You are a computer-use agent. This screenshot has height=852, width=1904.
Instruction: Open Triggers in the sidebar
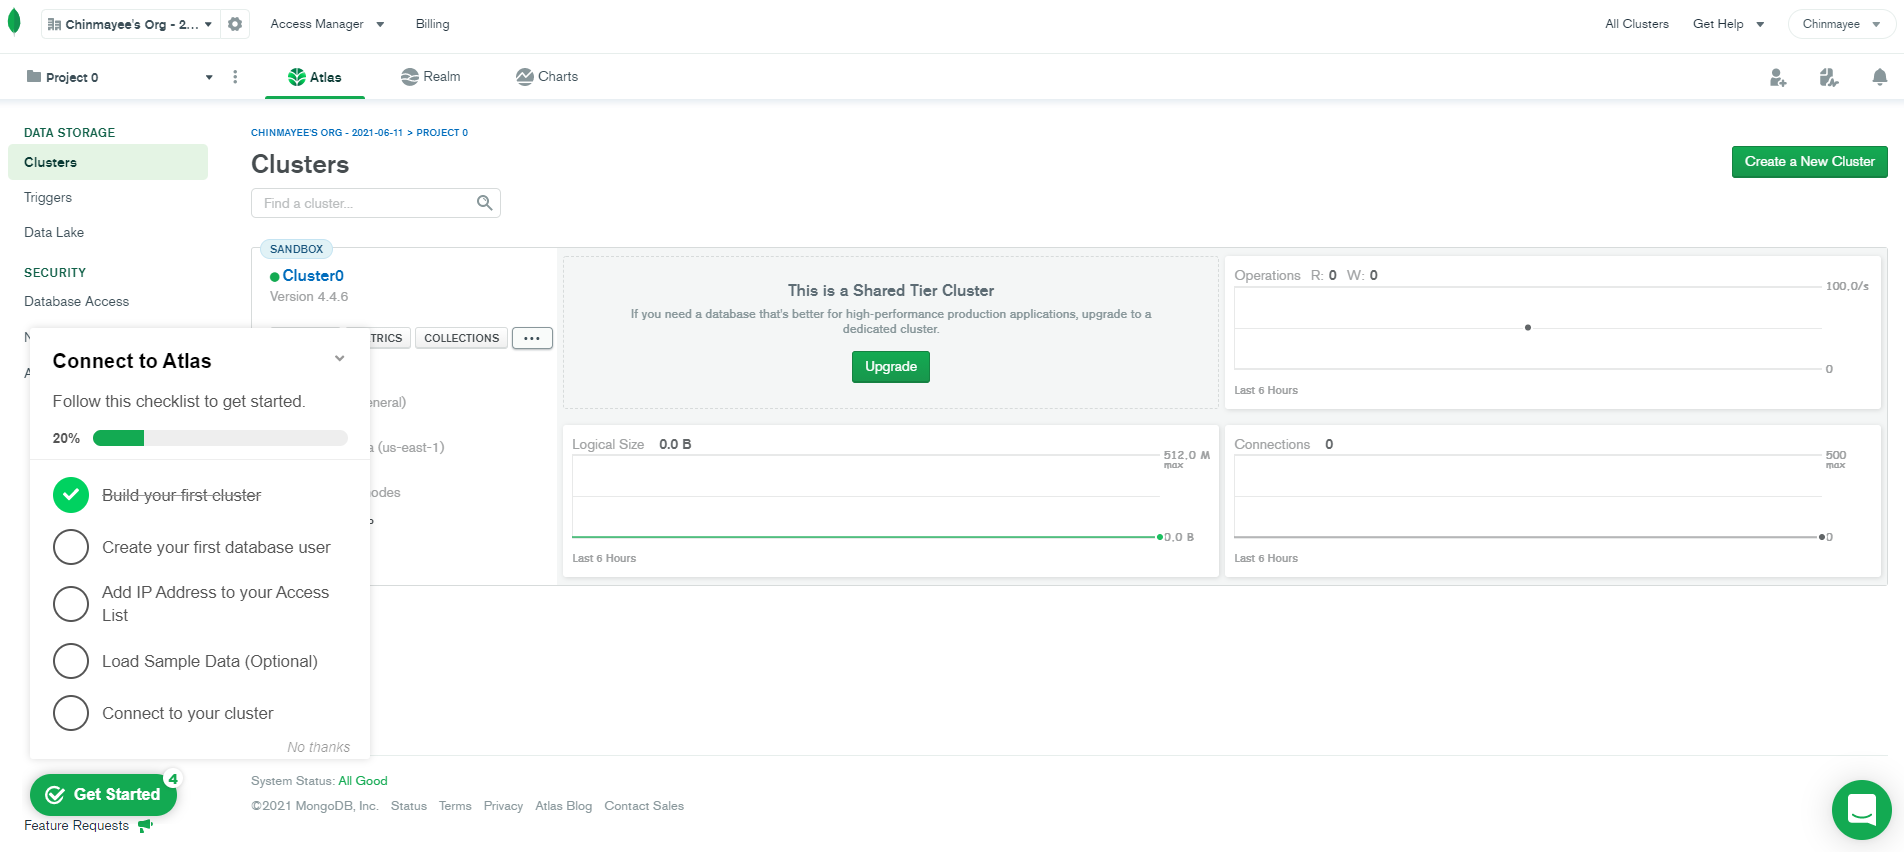pyautogui.click(x=48, y=198)
